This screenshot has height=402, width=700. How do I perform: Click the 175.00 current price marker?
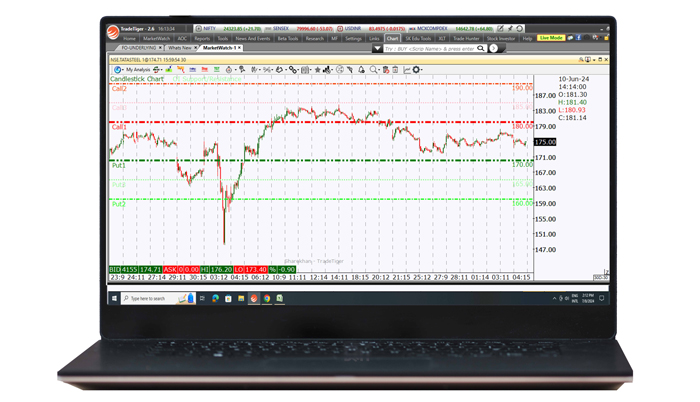pyautogui.click(x=546, y=142)
